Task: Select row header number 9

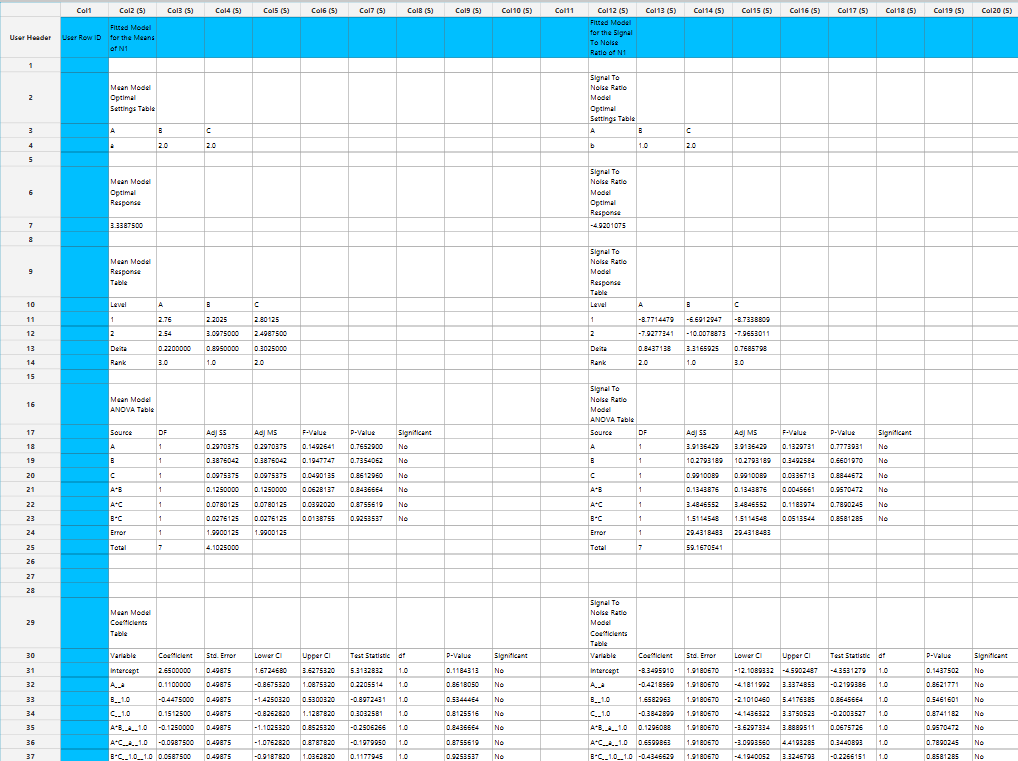Action: (x=31, y=271)
